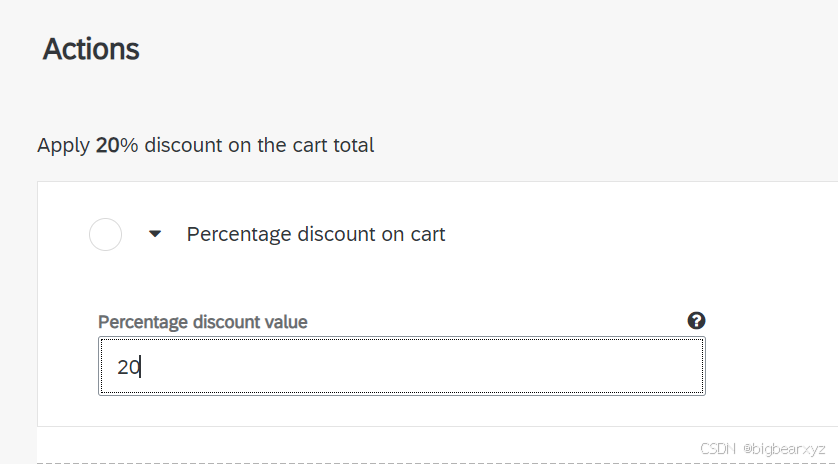This screenshot has width=838, height=464.
Task: Click the bold 20 in the summary line
Action: [107, 146]
